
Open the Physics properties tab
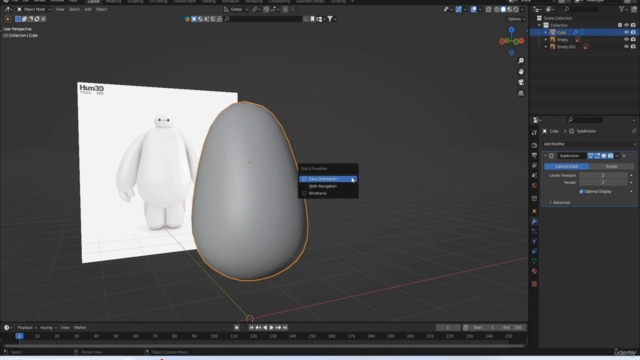point(534,241)
